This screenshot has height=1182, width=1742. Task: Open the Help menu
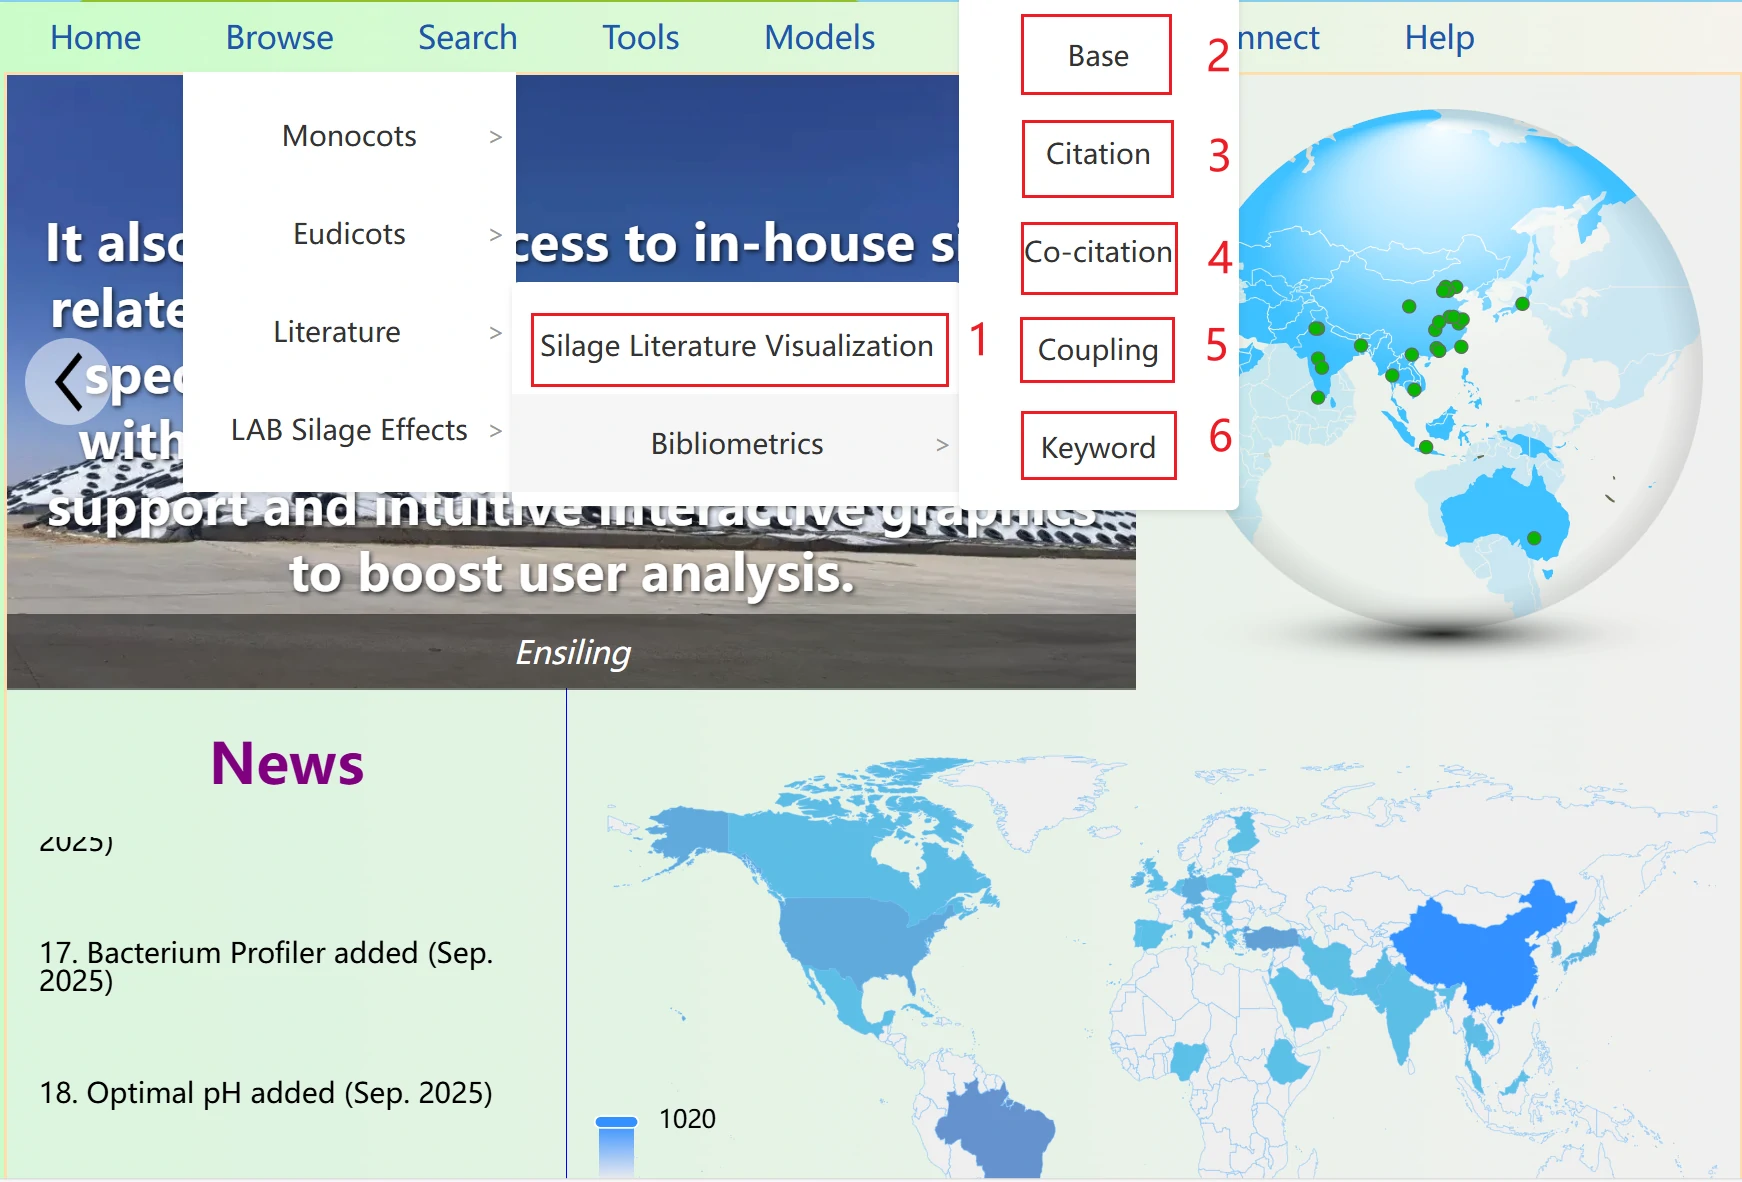coord(1439,37)
